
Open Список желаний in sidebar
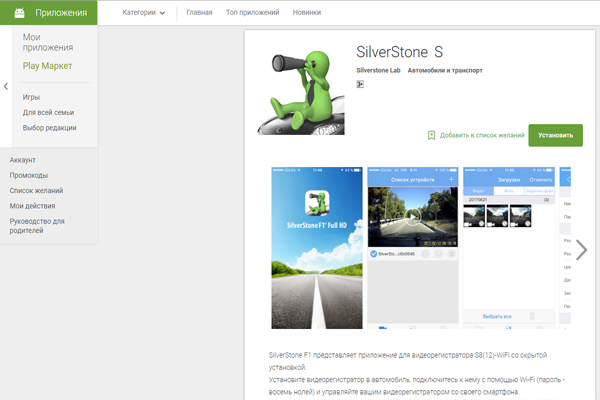36,191
